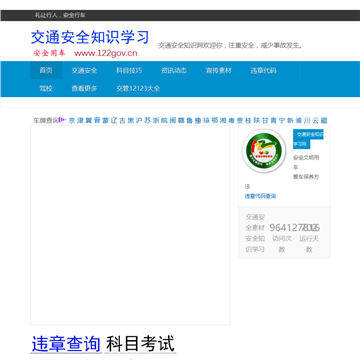
Task: Click the red 安全用车 slogan under title
Action: (49, 53)
